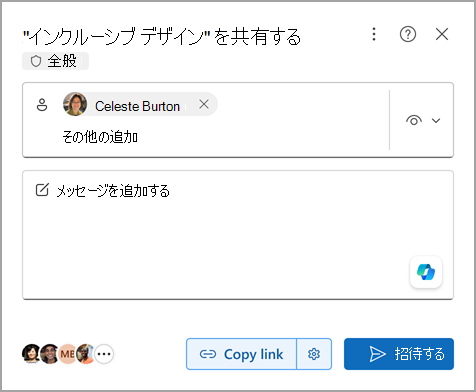
Task: Click the first shared-with avatar at the bottom
Action: [31, 354]
